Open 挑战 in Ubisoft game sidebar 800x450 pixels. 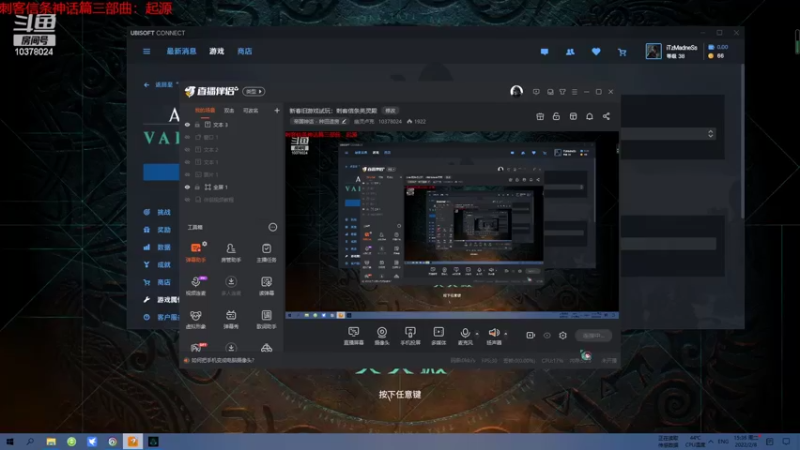(163, 212)
